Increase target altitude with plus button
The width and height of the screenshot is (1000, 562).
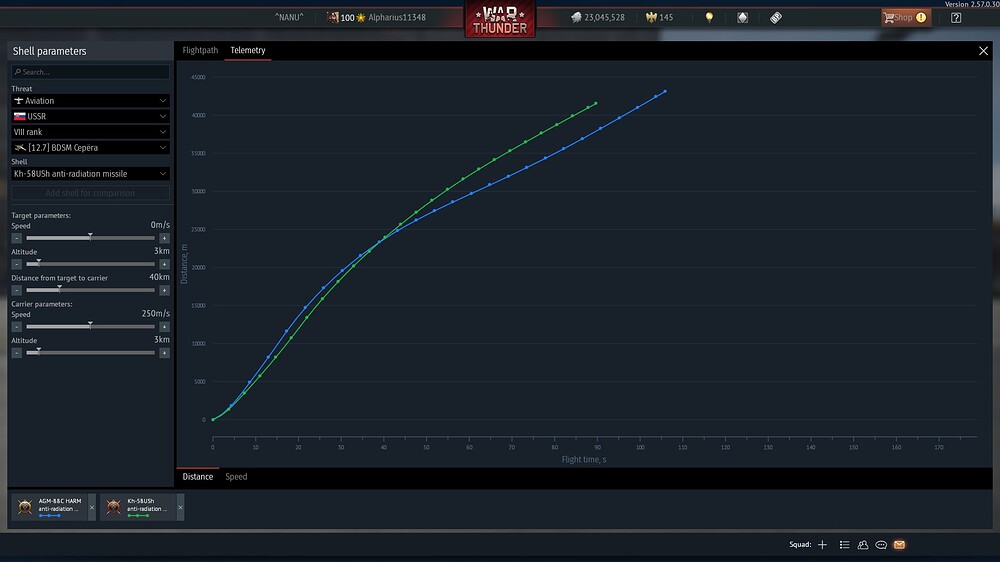tap(165, 264)
